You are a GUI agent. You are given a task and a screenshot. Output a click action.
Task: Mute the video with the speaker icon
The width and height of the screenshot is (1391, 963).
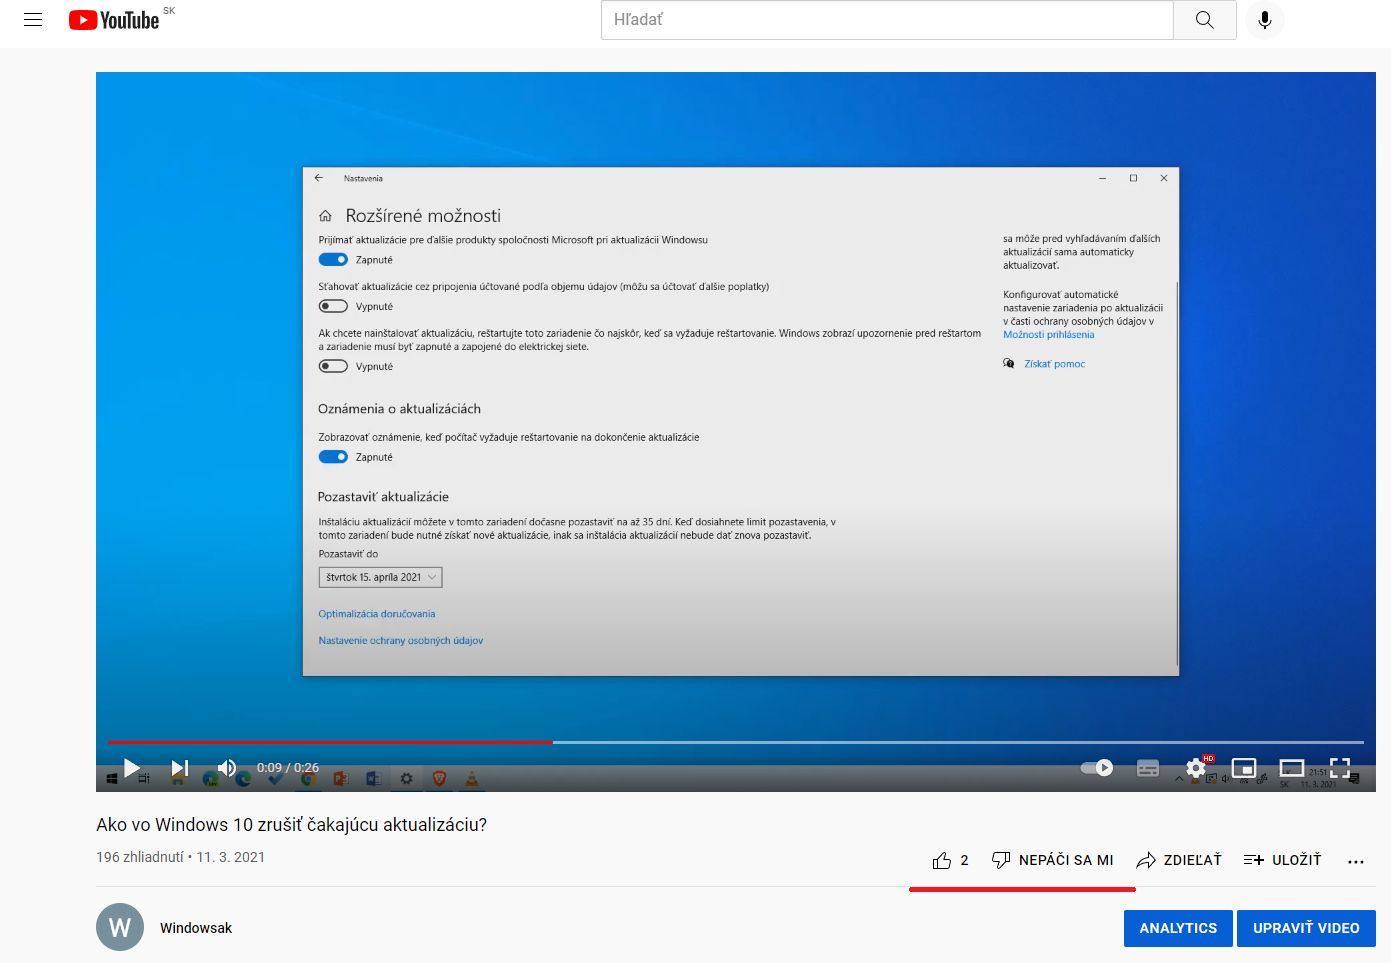[228, 768]
